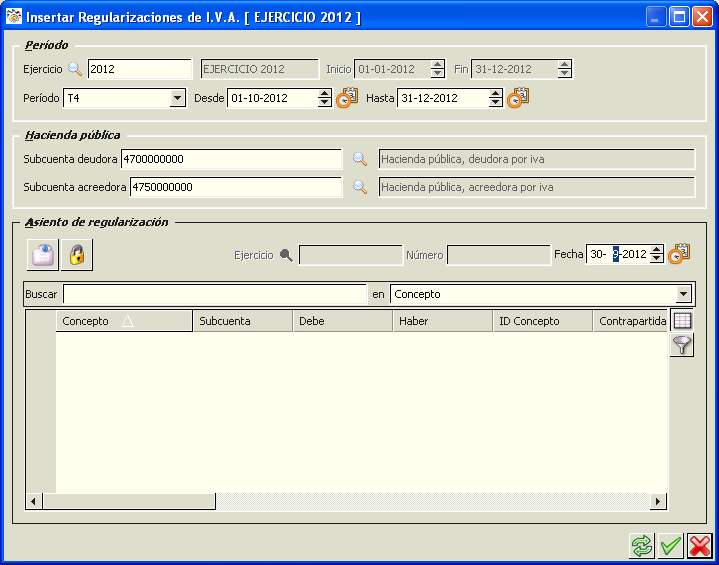719x565 pixels.
Task: Expand the 'en Concepto' search field dropdown
Action: point(683,294)
